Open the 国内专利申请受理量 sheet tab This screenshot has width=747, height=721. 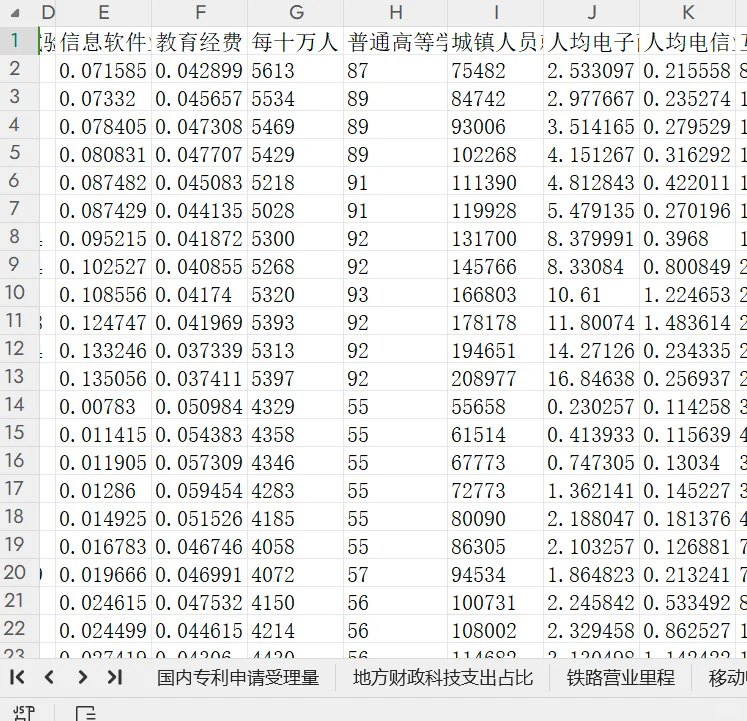click(x=238, y=677)
